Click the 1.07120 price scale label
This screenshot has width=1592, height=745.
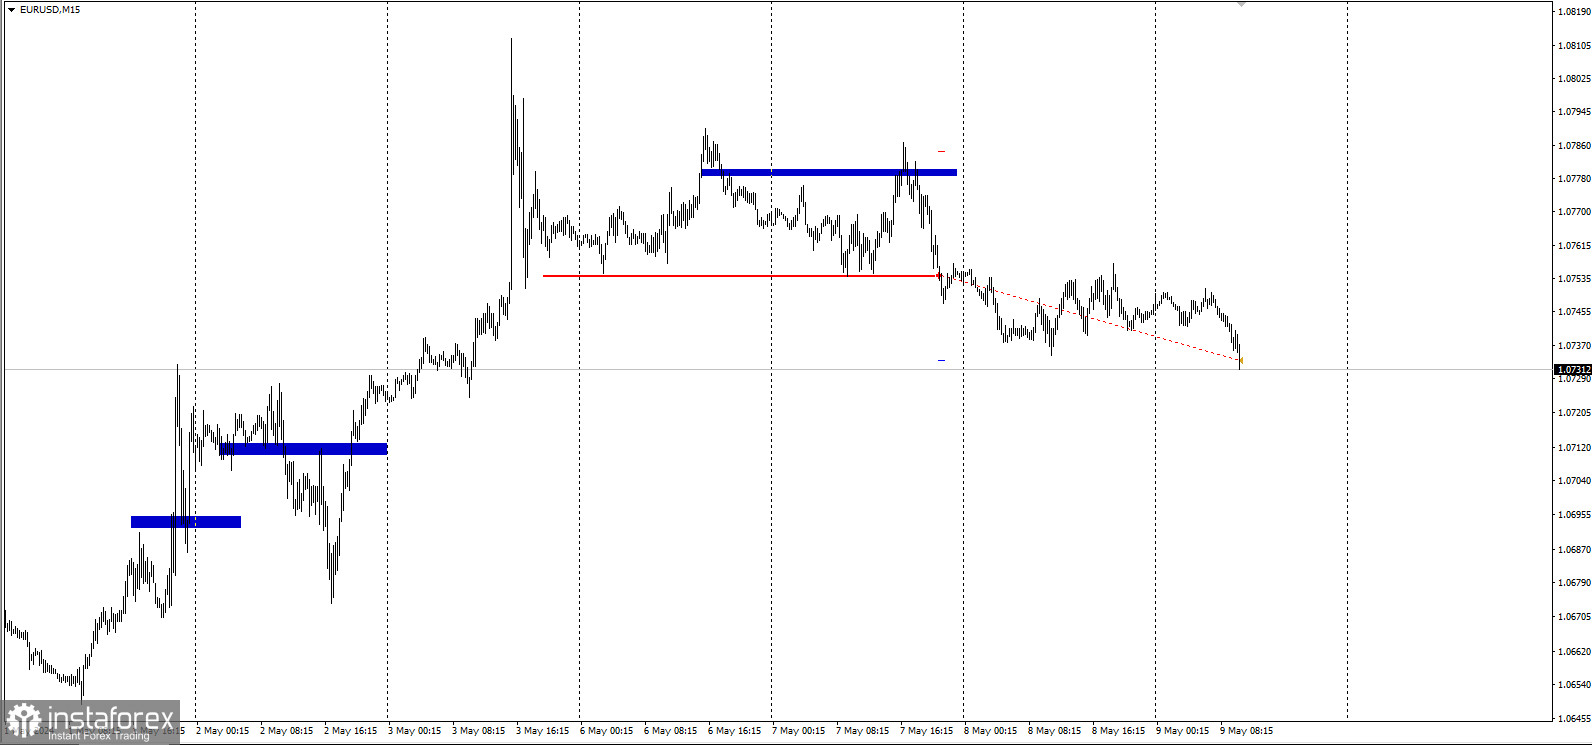coord(1574,447)
